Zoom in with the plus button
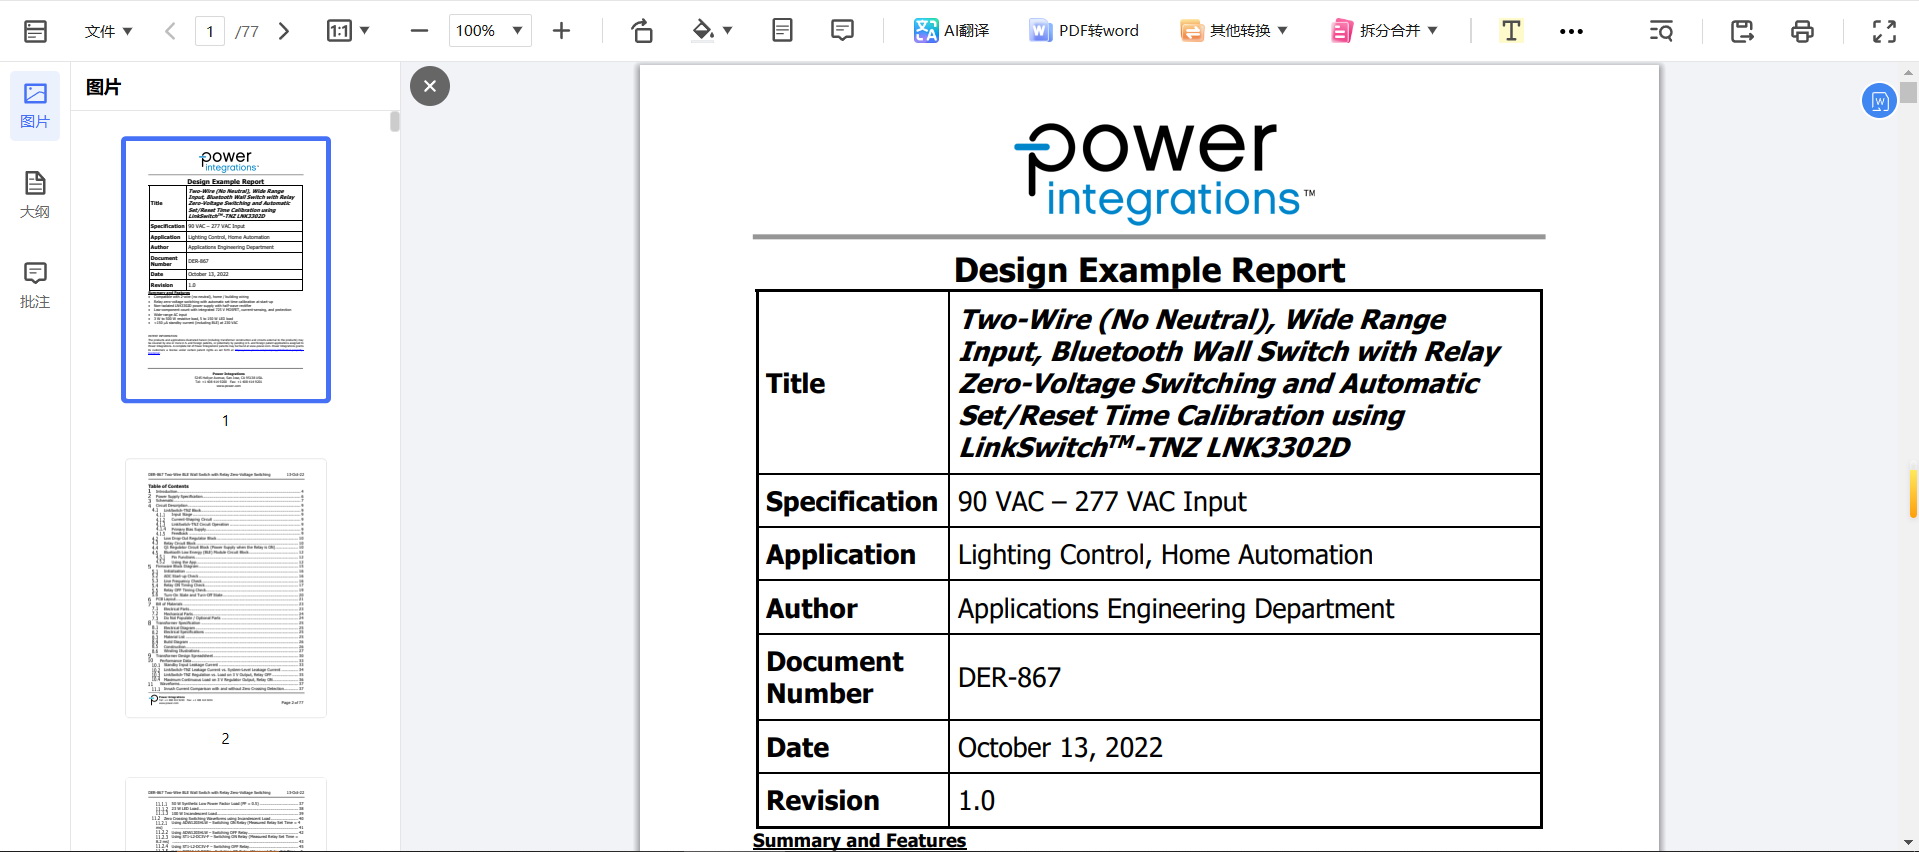This screenshot has height=852, width=1919. pyautogui.click(x=561, y=31)
